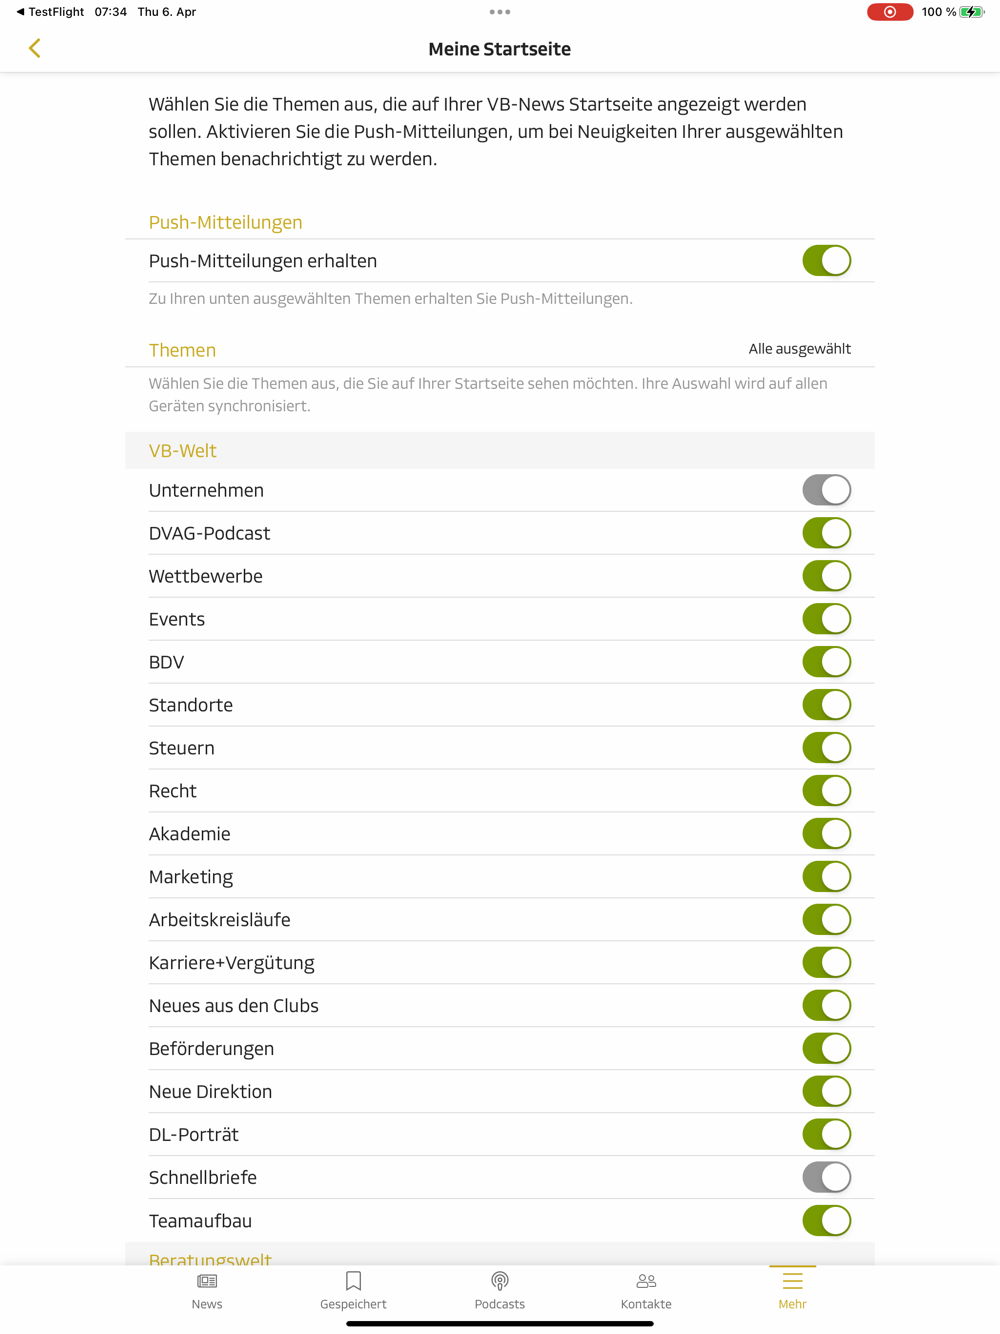Tap the Gespeichert tab label
The height and width of the screenshot is (1334, 1000).
353,1304
